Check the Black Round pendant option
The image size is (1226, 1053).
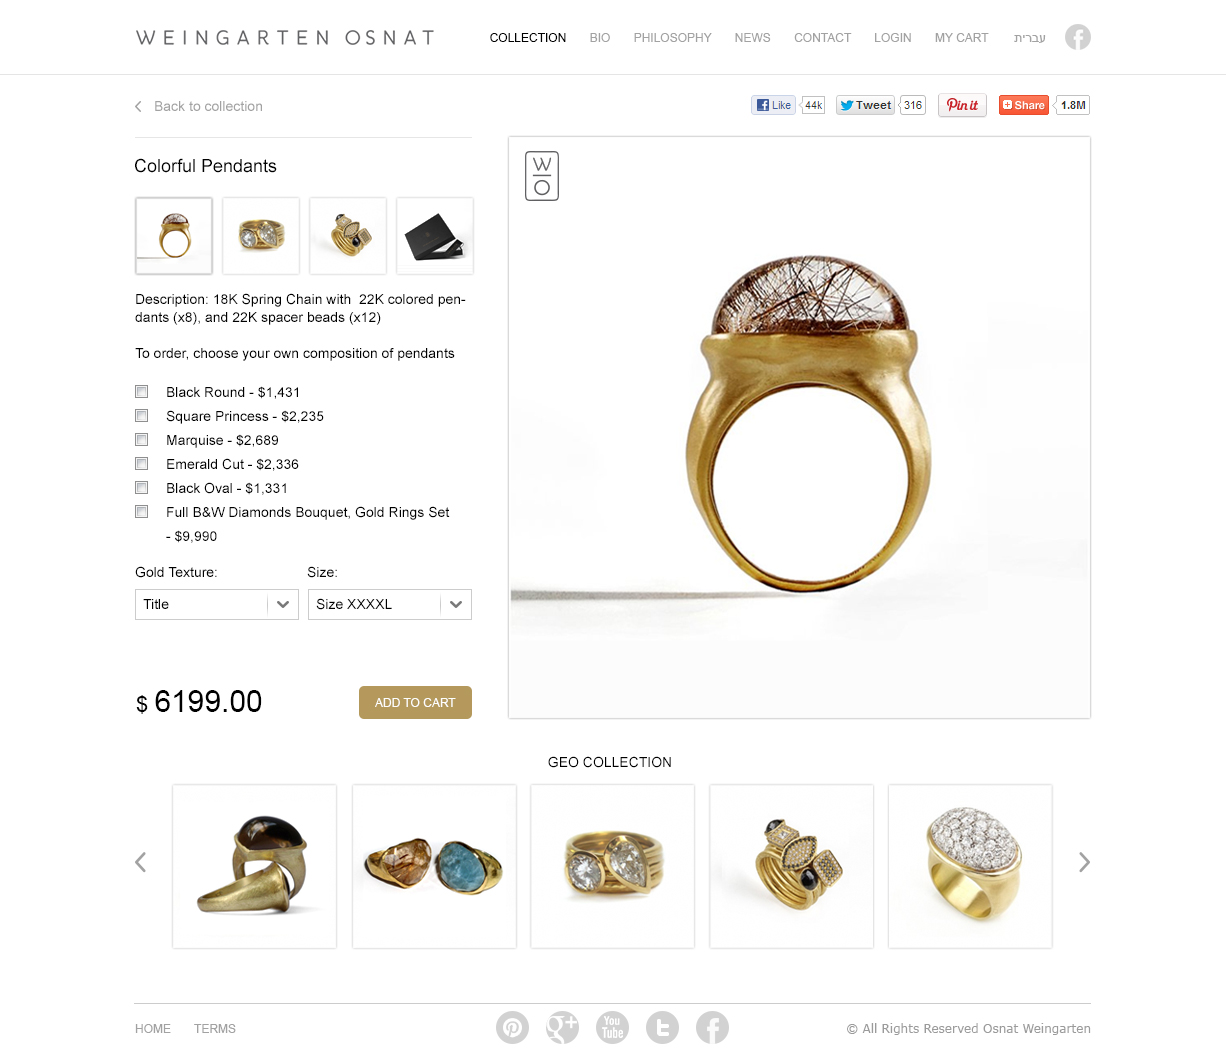click(142, 392)
